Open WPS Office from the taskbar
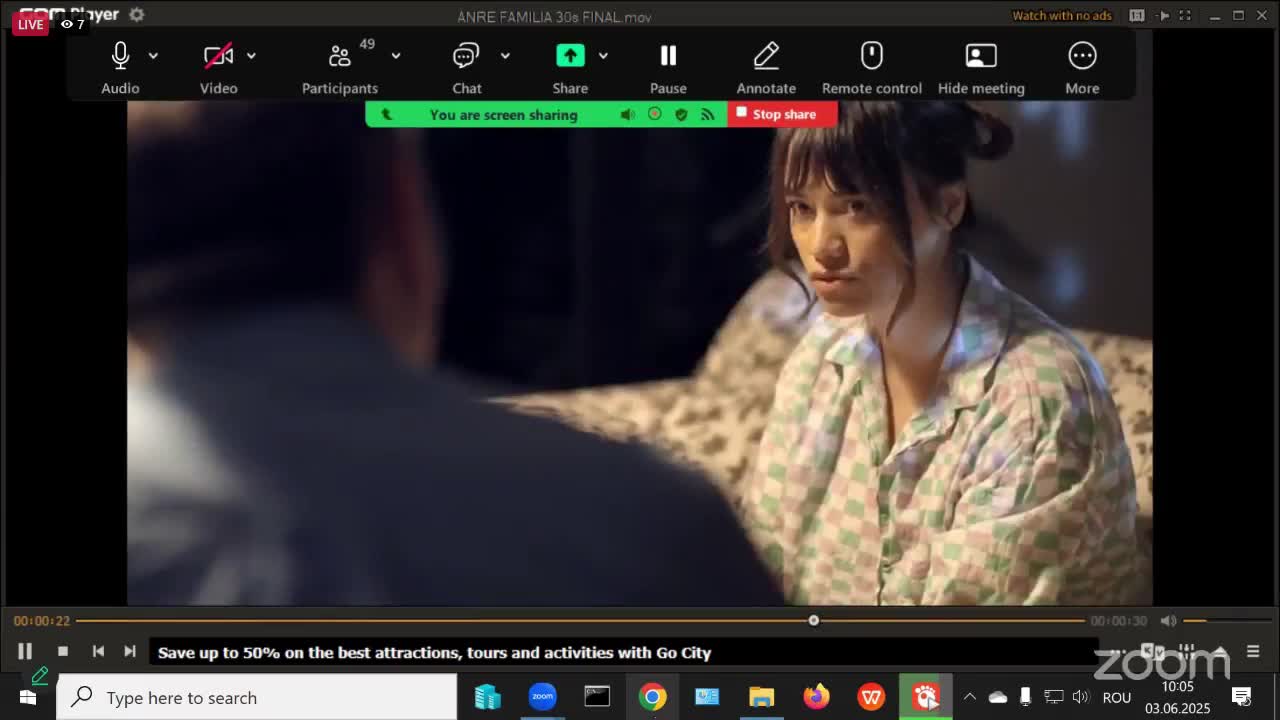 tap(871, 697)
